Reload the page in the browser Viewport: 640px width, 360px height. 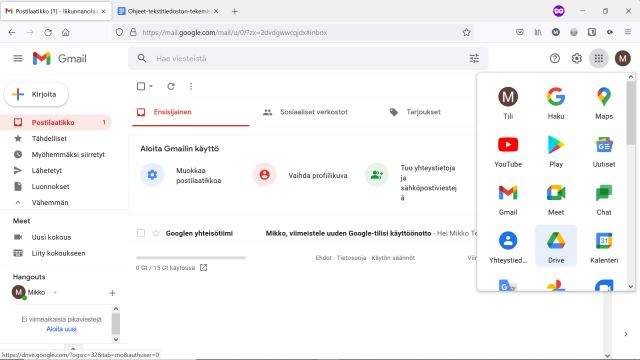coord(48,32)
